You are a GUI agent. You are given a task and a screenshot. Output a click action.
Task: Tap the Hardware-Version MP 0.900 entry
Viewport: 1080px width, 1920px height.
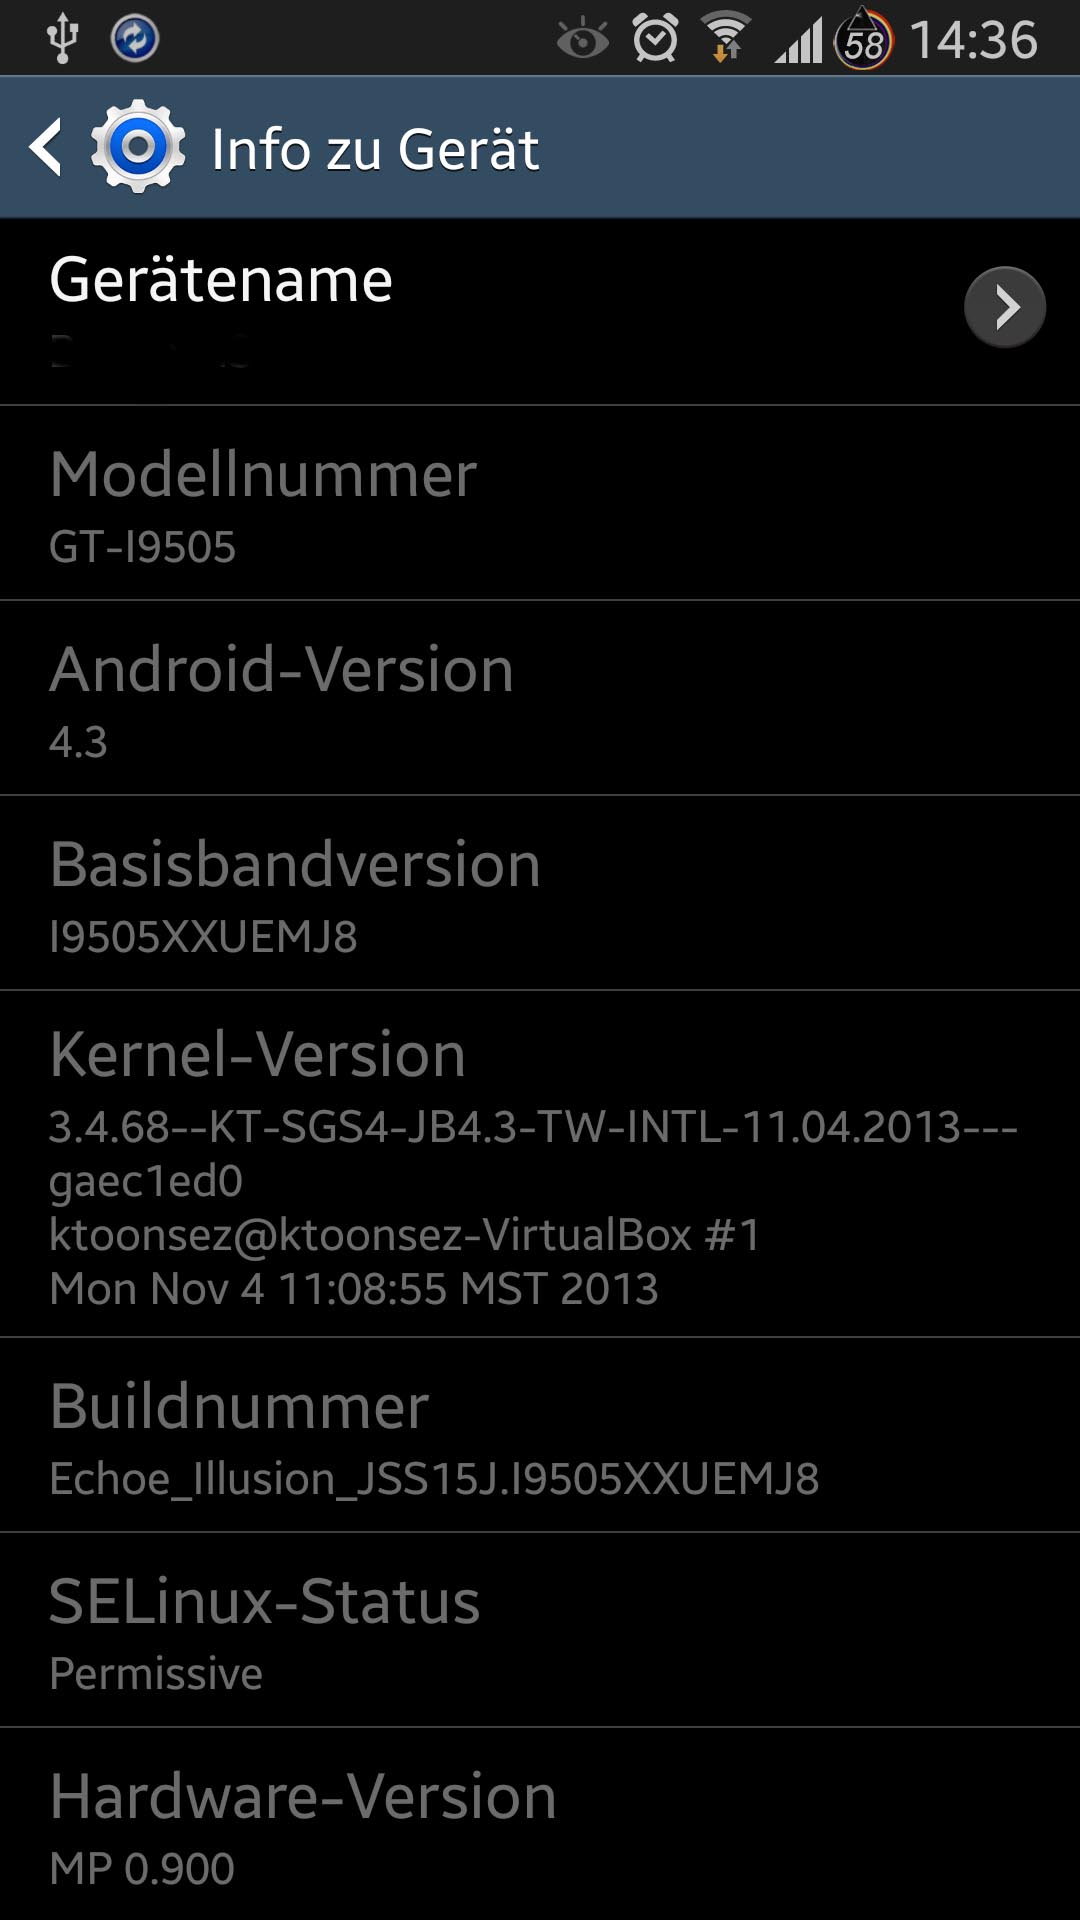(540, 1824)
